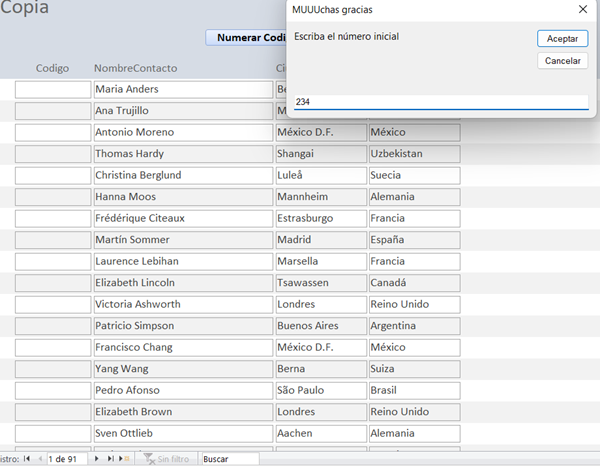Viewport: 600px width, 466px height.
Task: Select contact name Ana Trujillo
Action: pos(183,111)
